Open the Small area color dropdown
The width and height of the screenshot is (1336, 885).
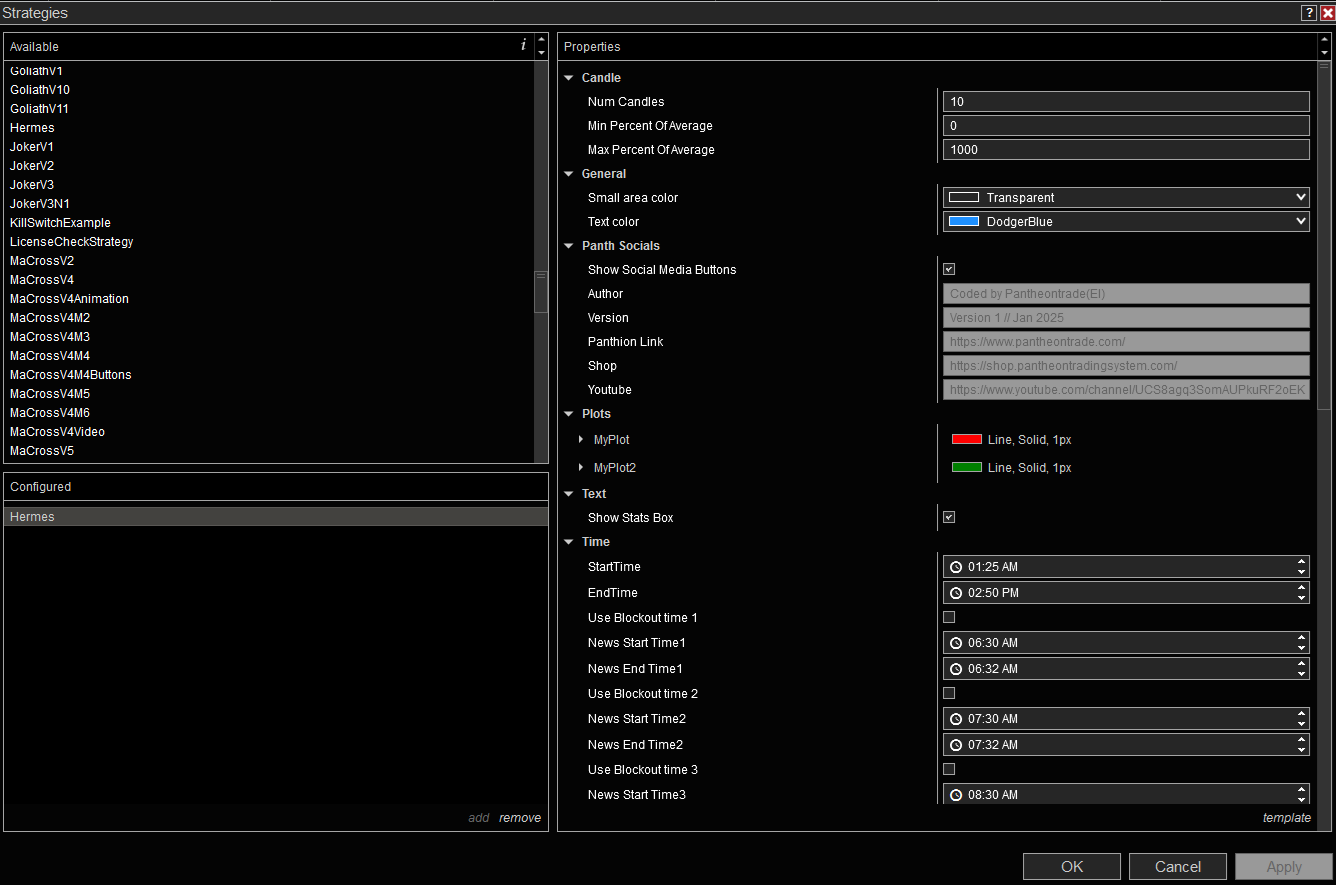tap(1126, 198)
